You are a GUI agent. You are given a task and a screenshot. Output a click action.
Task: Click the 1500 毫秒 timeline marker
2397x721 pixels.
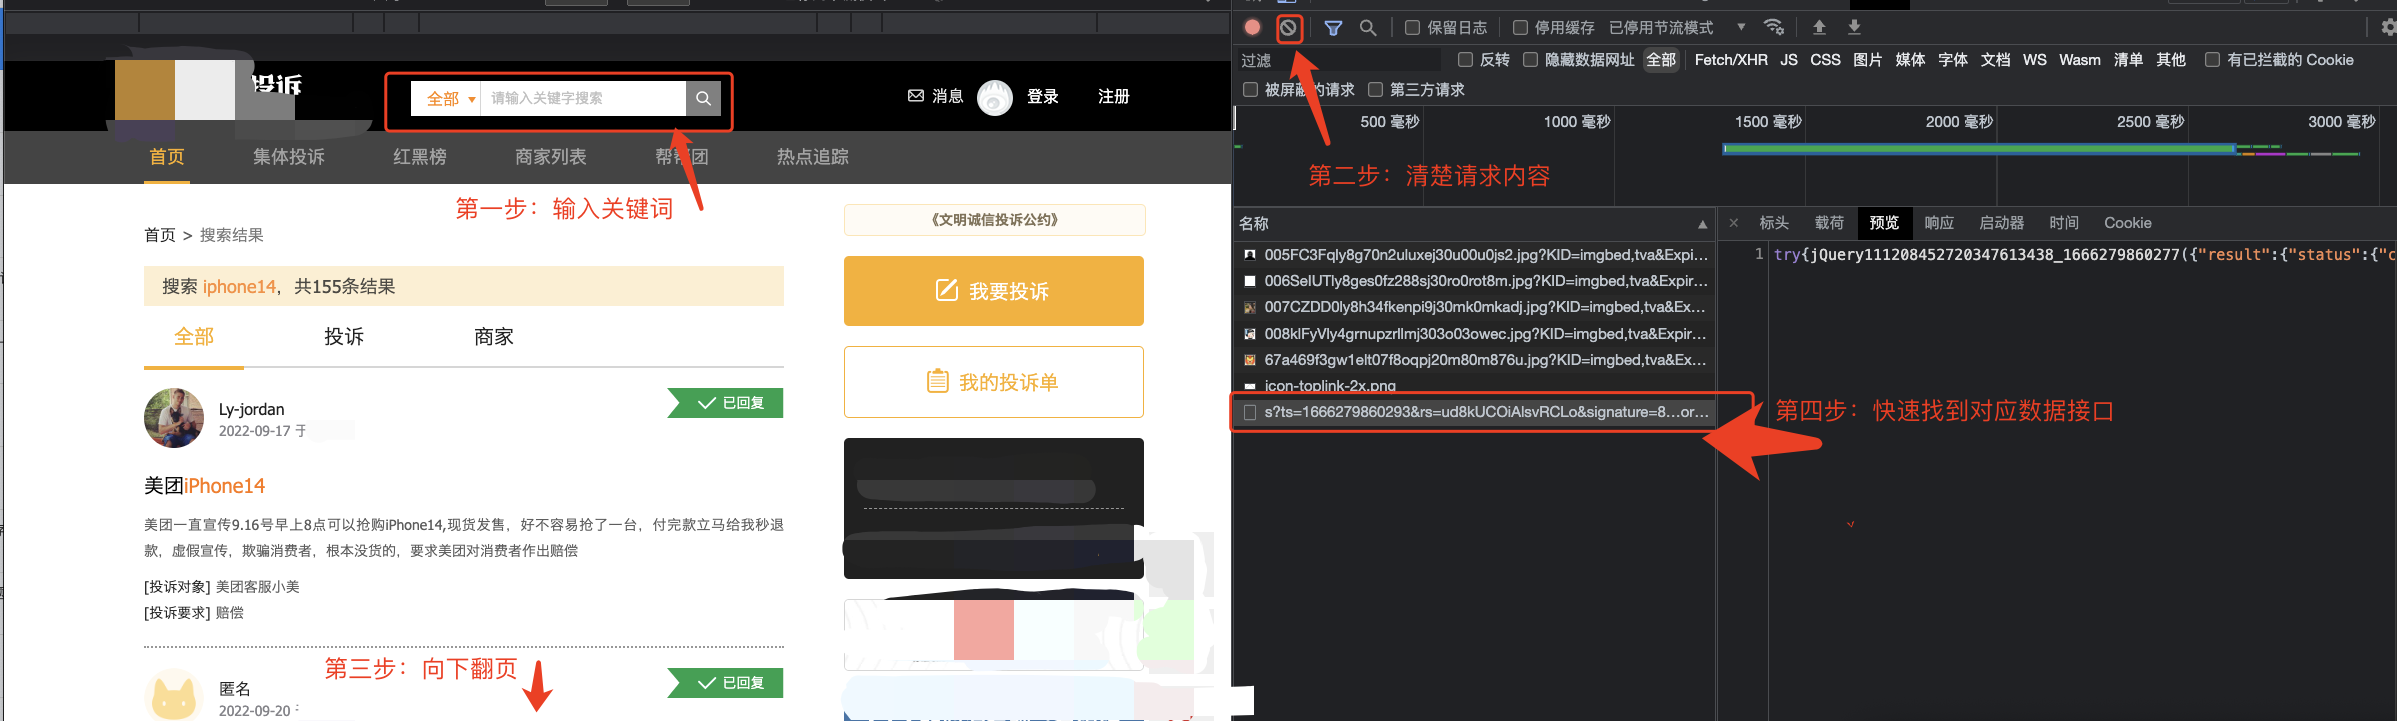coord(1768,122)
